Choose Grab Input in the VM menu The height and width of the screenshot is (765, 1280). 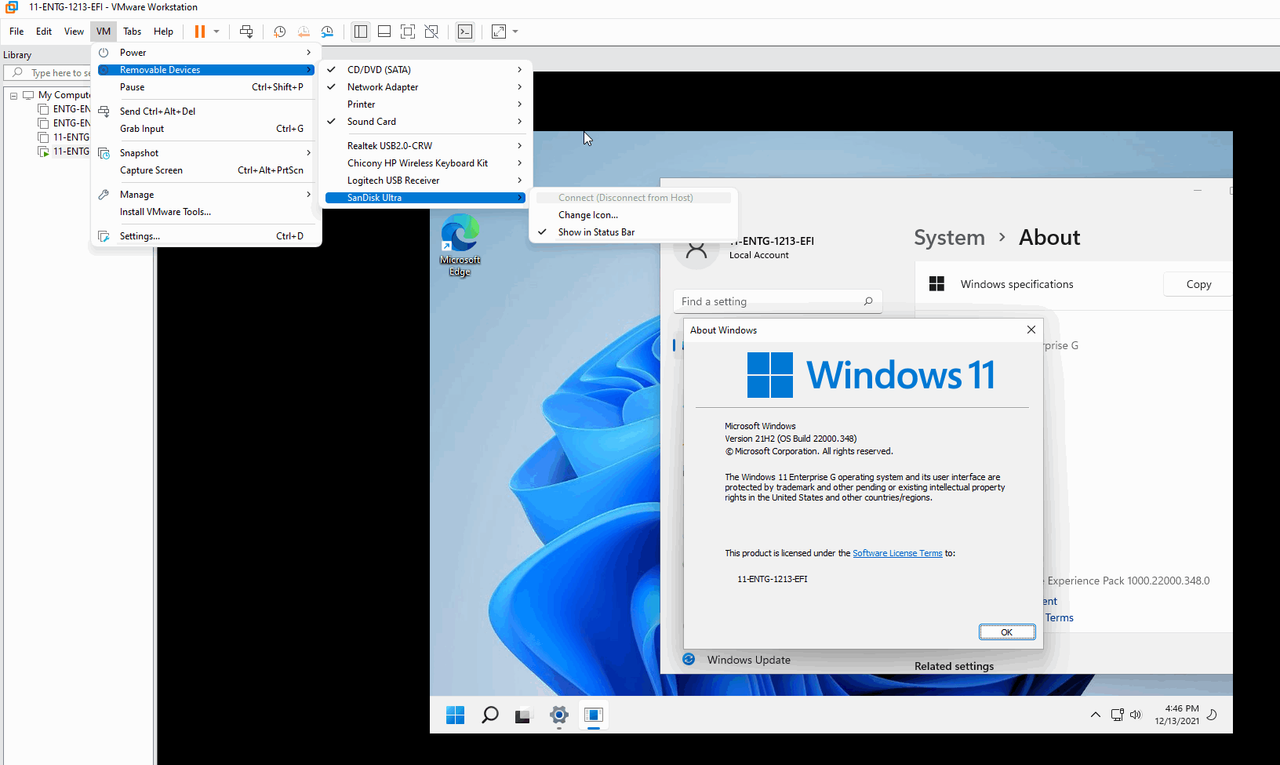tap(206, 128)
